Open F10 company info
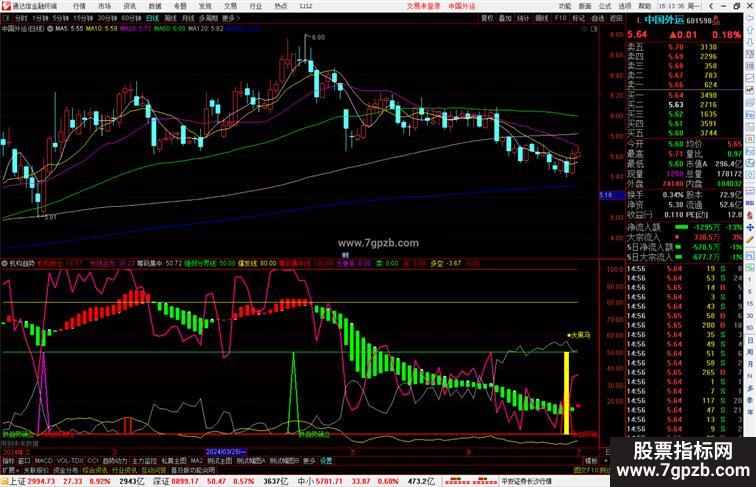 click(x=560, y=18)
